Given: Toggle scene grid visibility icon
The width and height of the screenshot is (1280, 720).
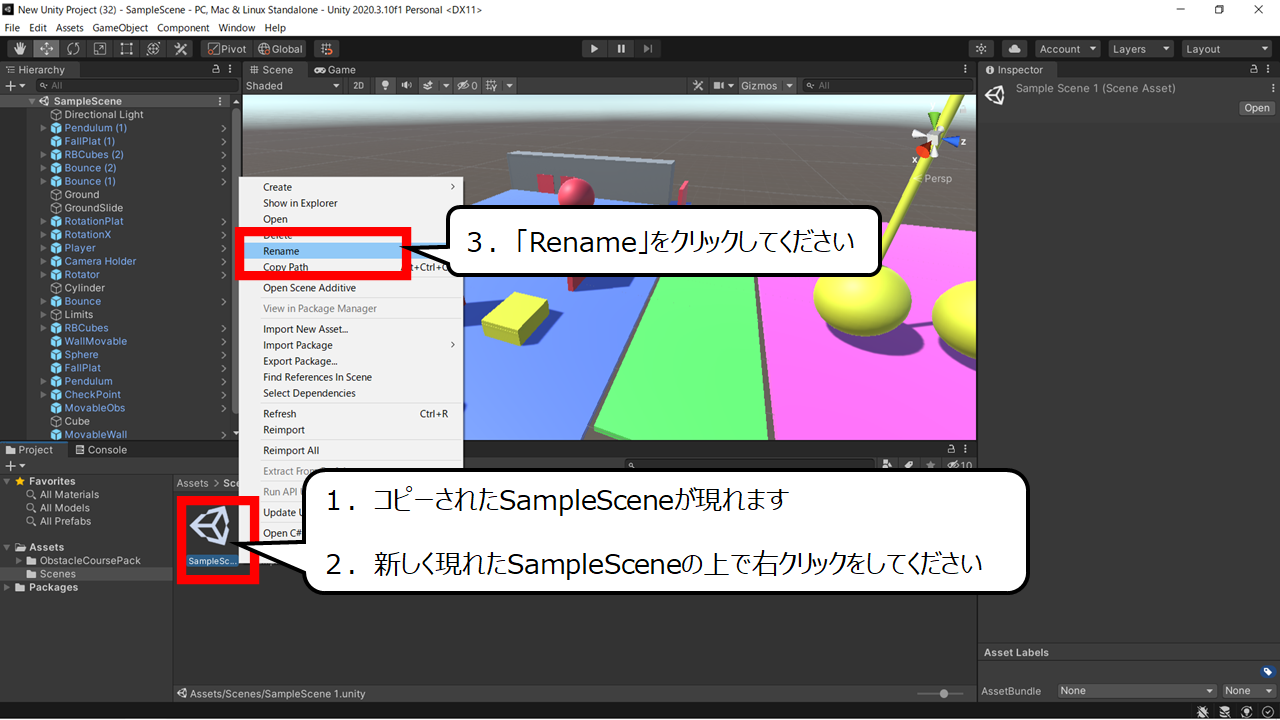Looking at the screenshot, I should click(x=492, y=86).
